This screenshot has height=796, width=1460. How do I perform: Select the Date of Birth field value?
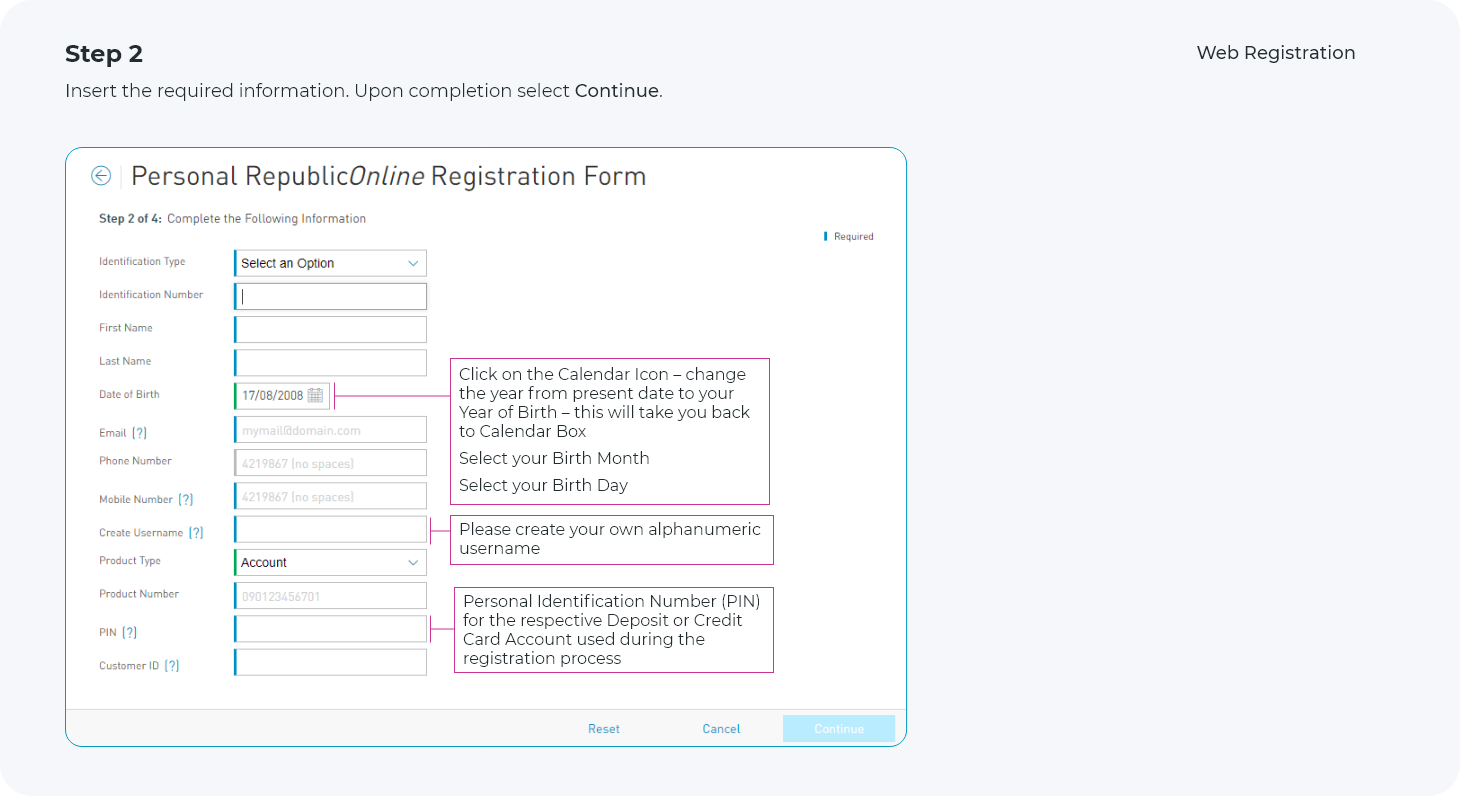click(273, 395)
